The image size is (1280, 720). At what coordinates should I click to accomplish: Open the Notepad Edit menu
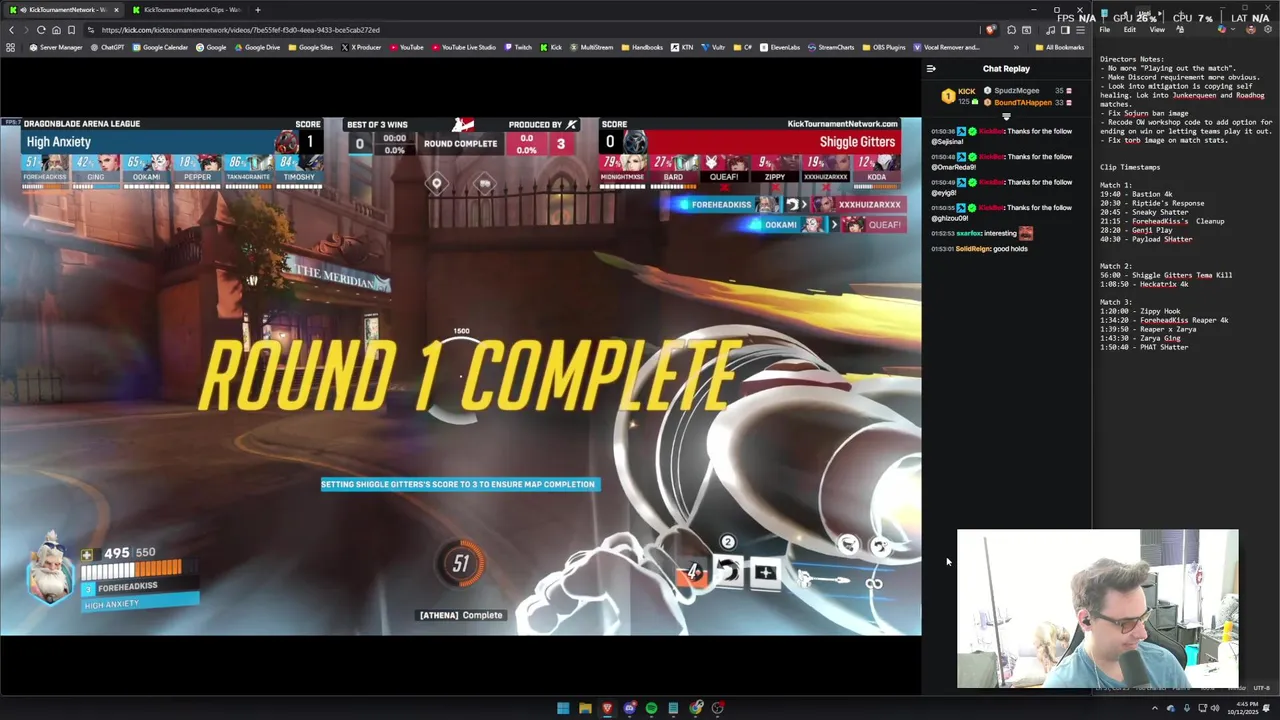click(x=1129, y=30)
